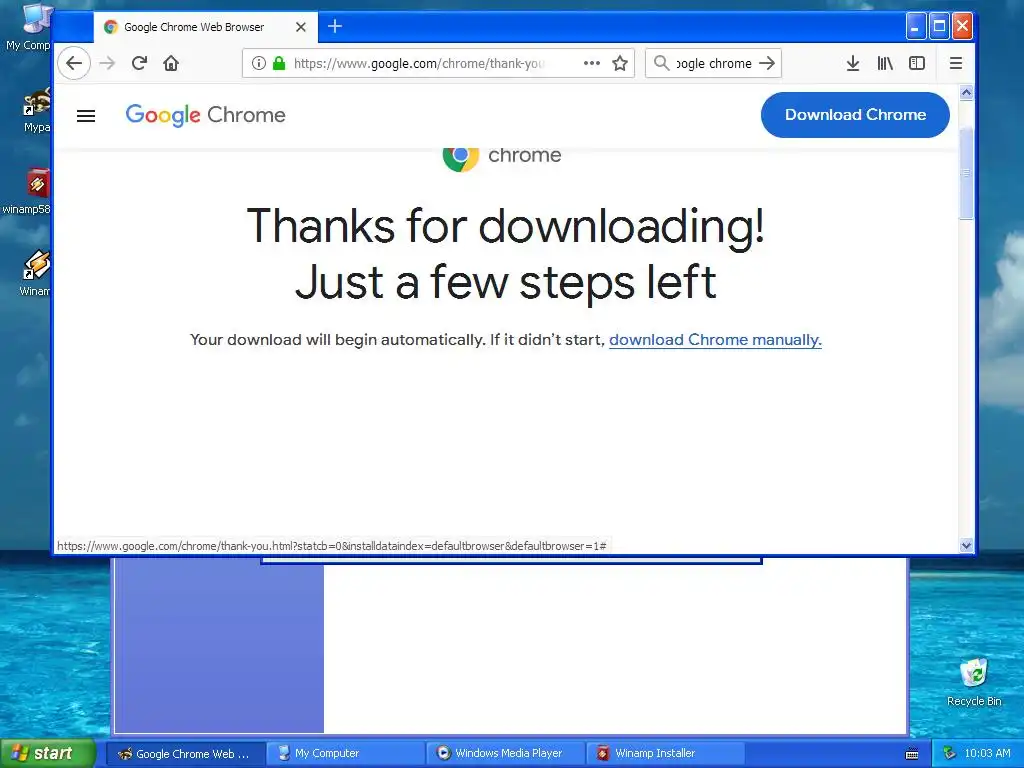This screenshot has height=768, width=1024.
Task: Click the forward navigation arrow
Action: pyautogui.click(x=107, y=63)
